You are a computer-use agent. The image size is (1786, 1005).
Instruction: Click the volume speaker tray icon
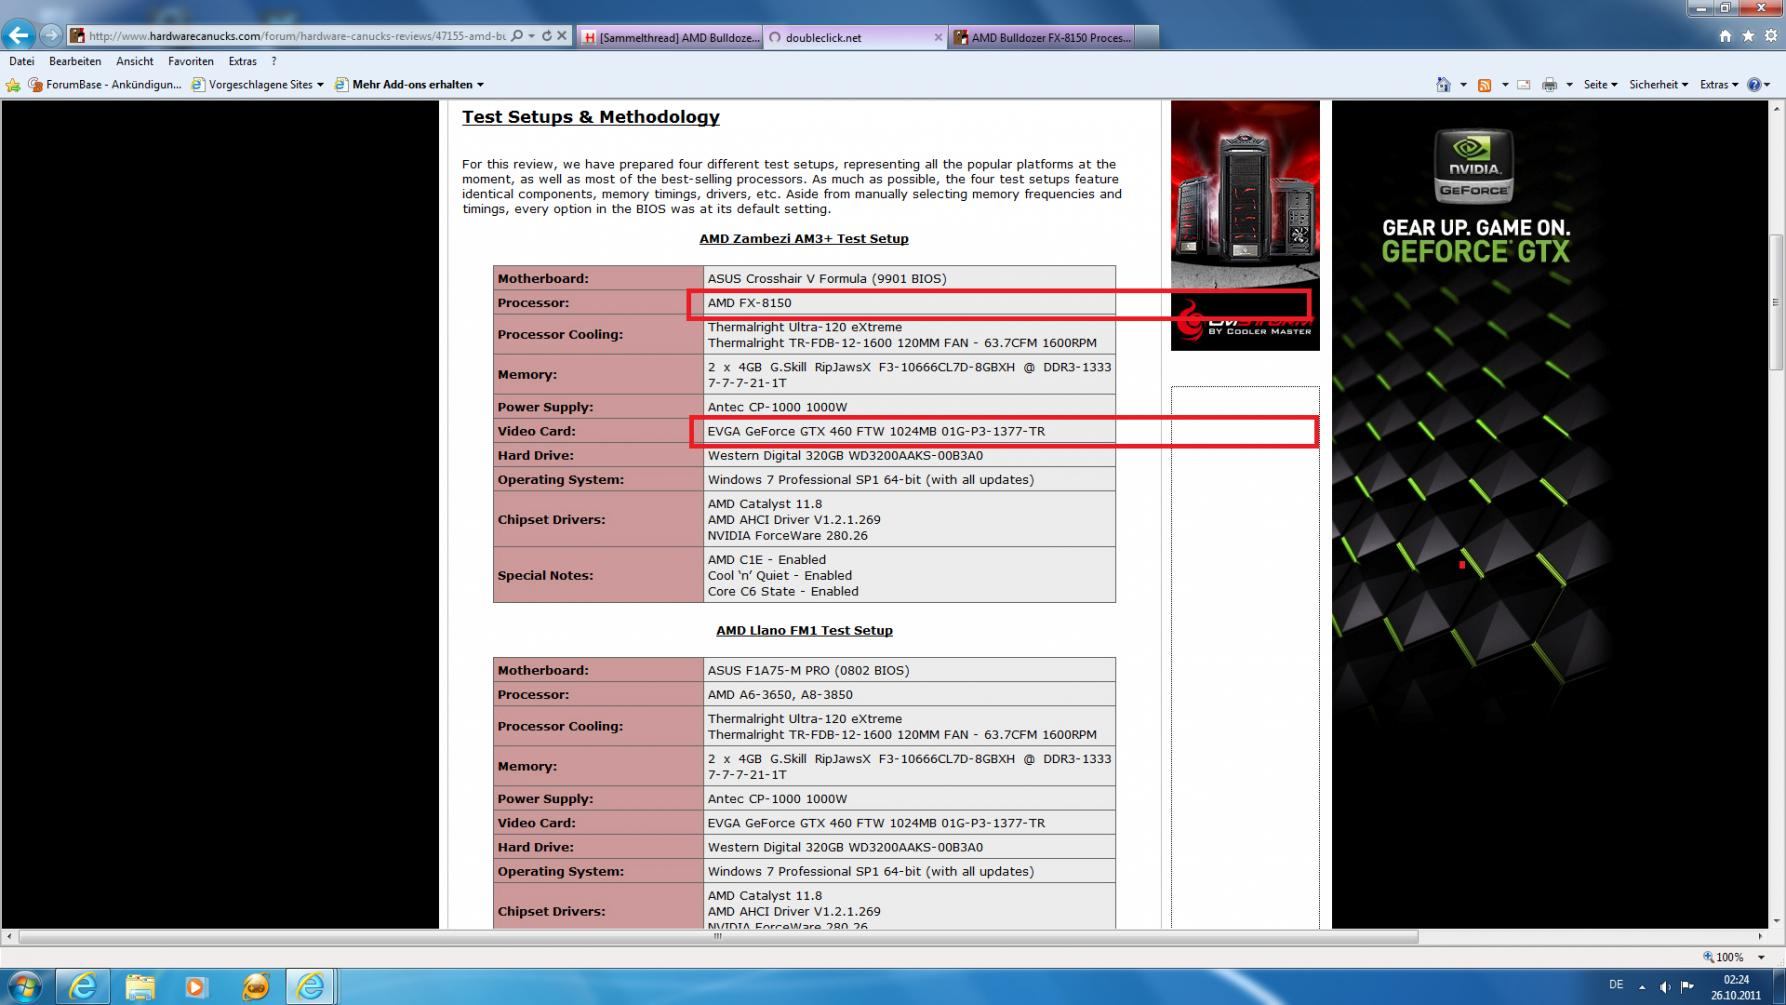click(x=1665, y=987)
